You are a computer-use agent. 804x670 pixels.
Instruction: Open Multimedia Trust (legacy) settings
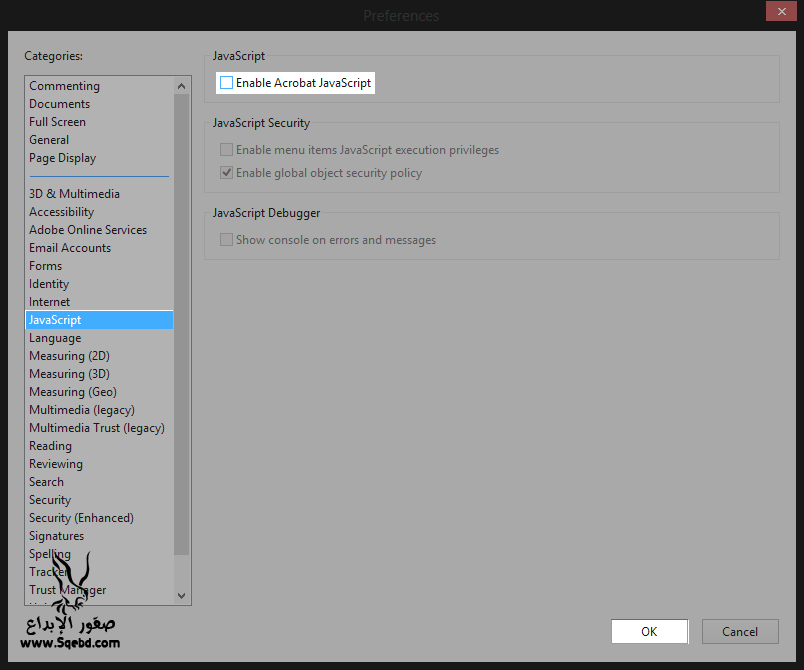97,428
